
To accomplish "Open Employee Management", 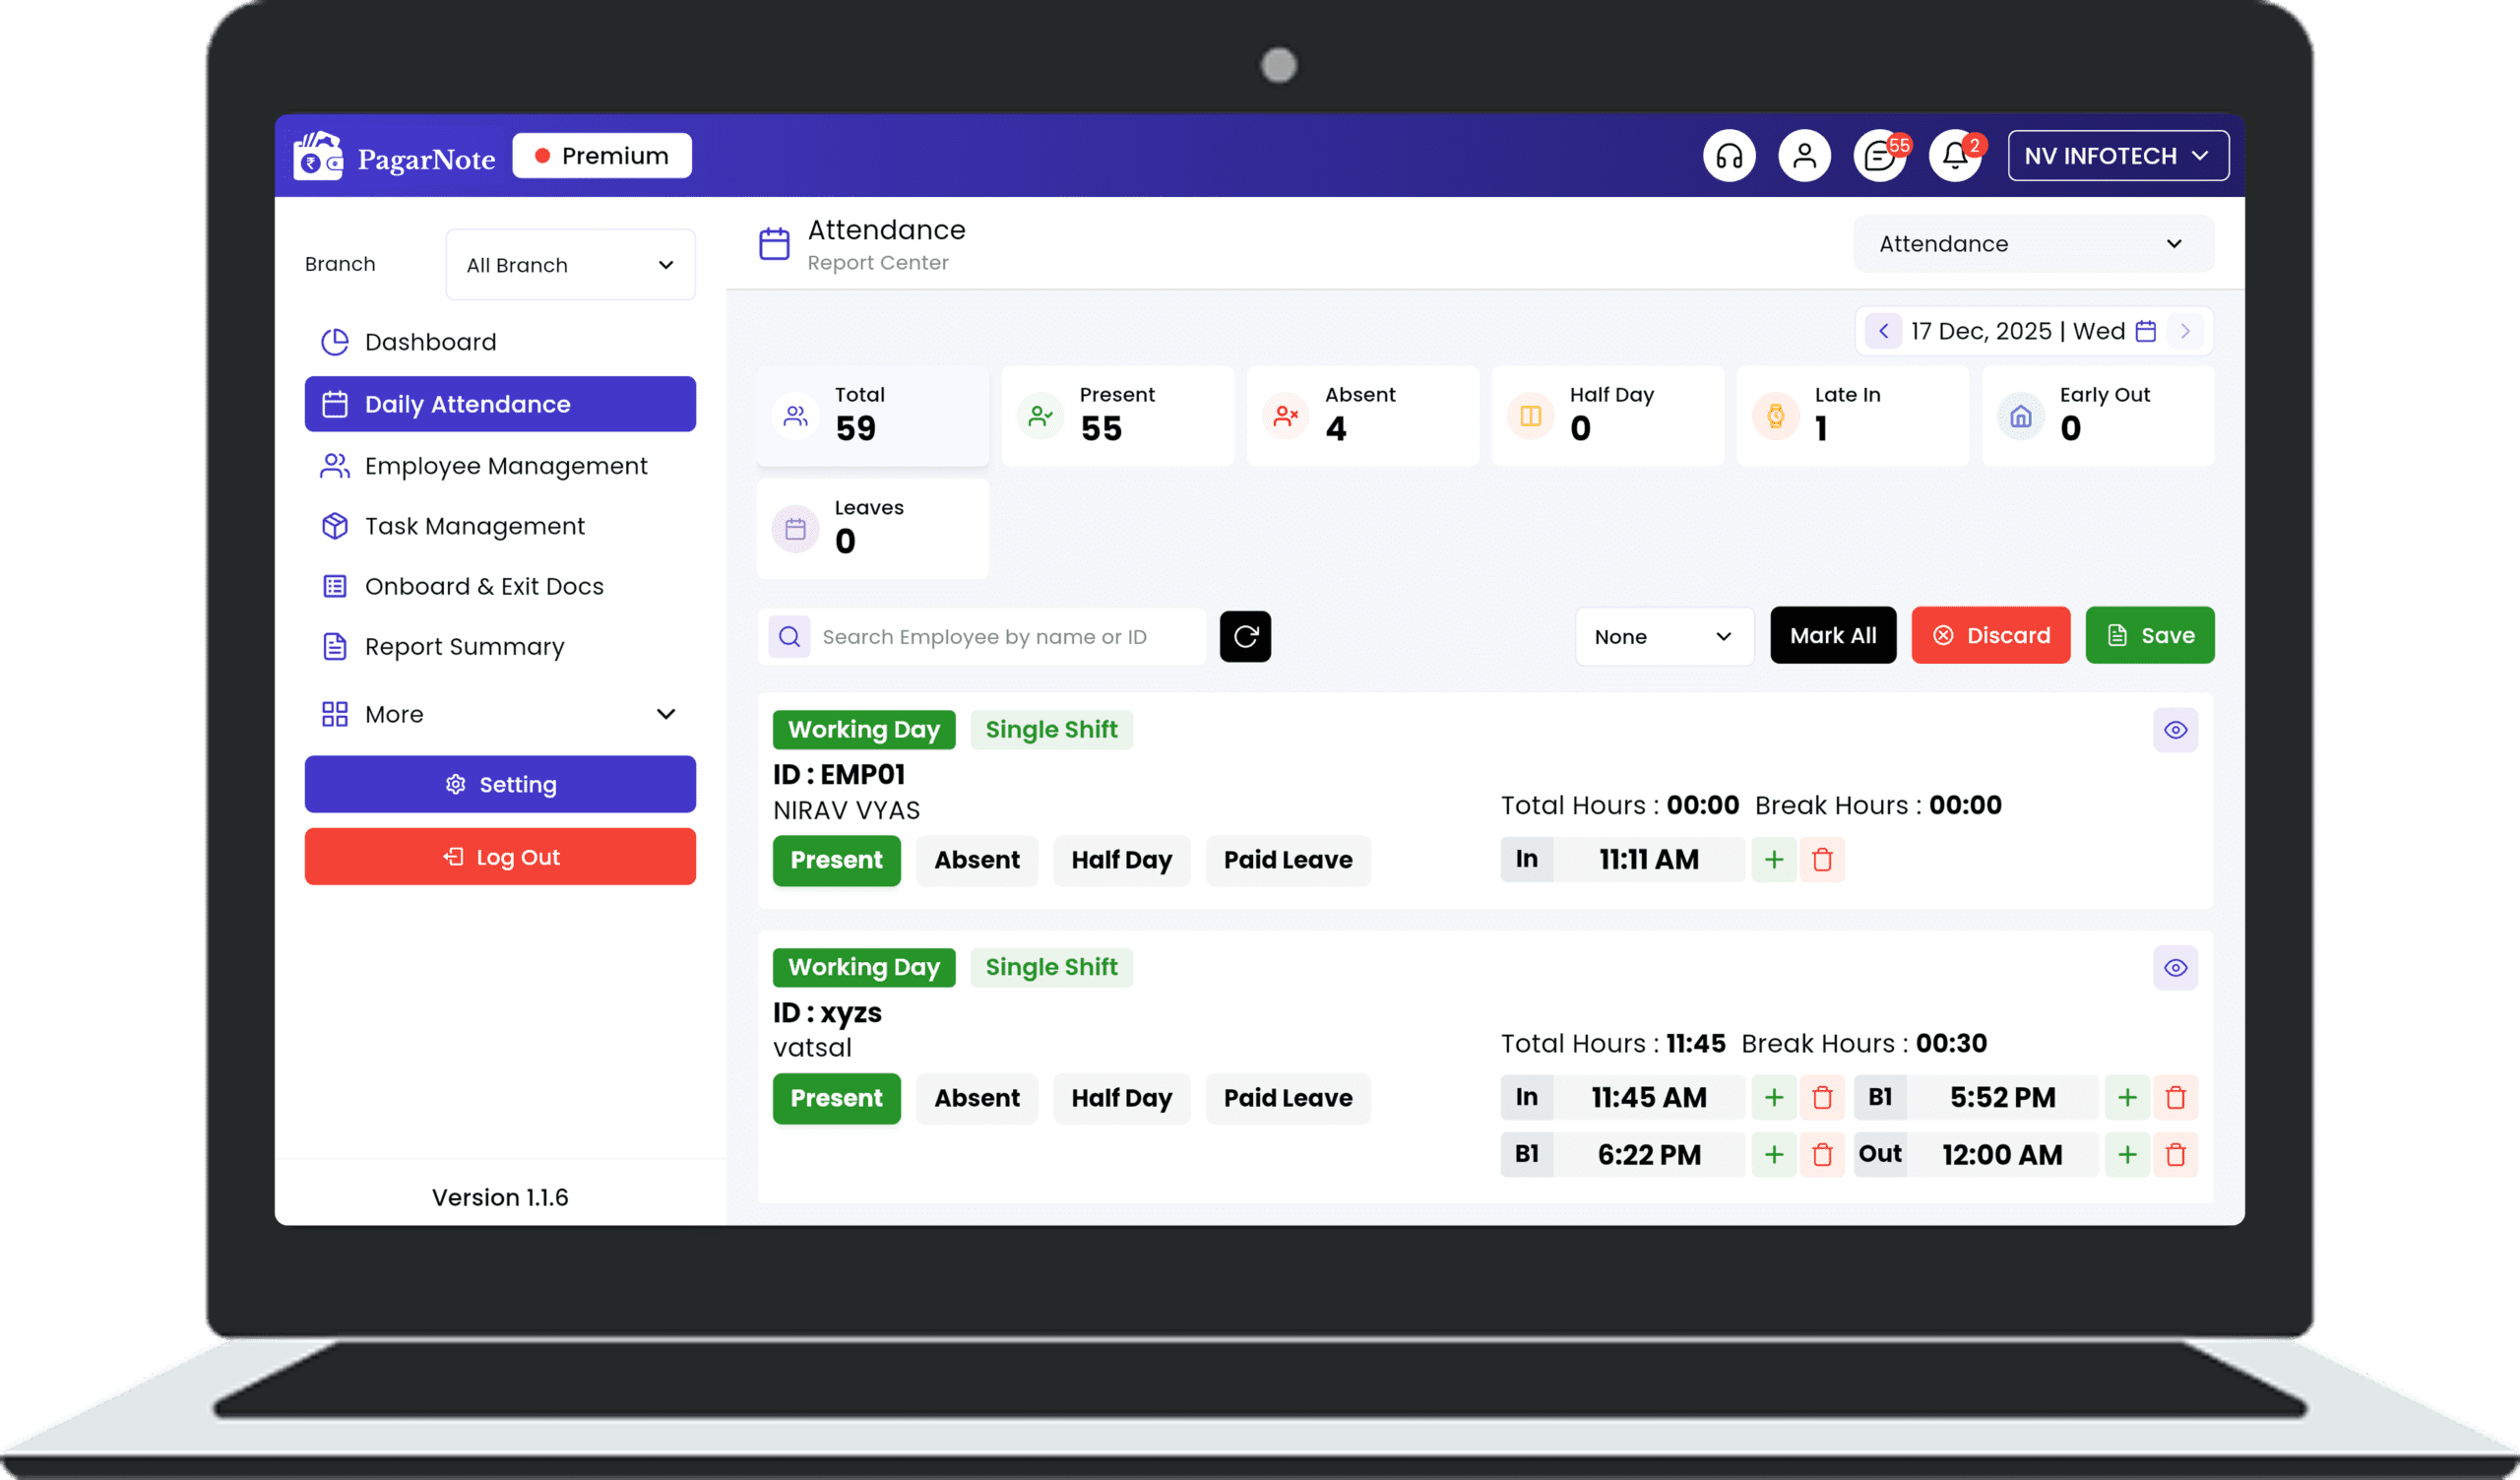I will click(x=500, y=466).
